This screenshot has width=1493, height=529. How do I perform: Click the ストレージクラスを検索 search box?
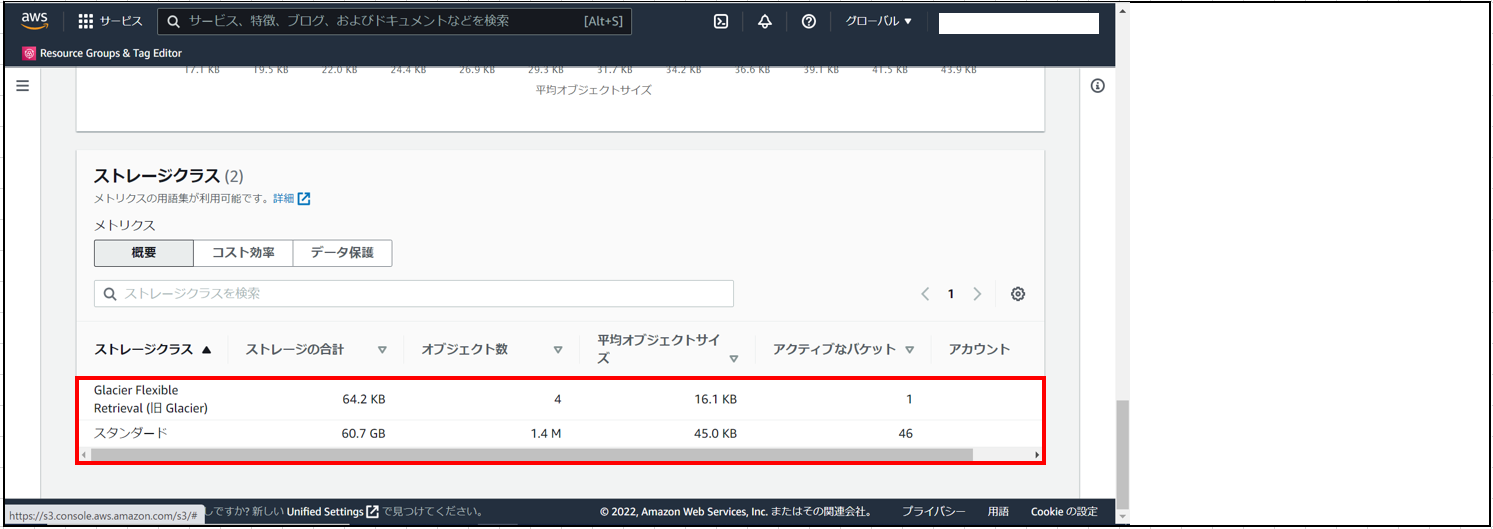[414, 294]
